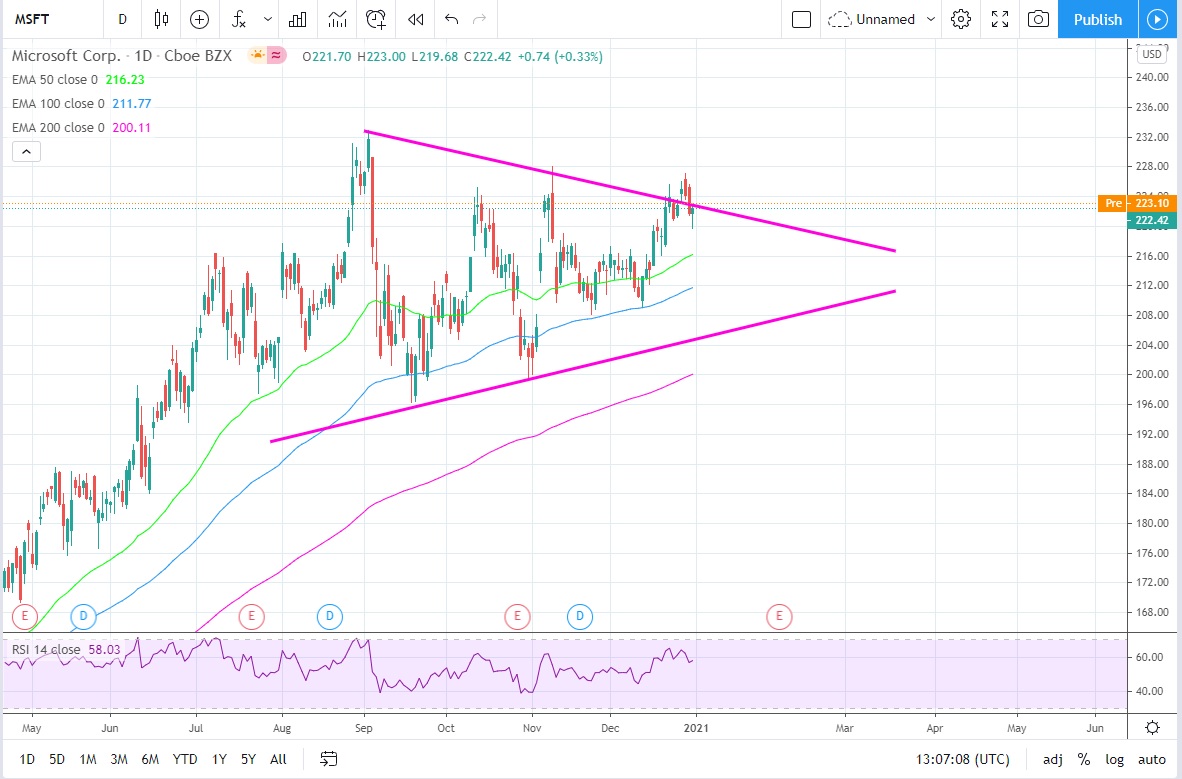Toggle log scale mode
This screenshot has width=1182, height=779.
pyautogui.click(x=1114, y=759)
